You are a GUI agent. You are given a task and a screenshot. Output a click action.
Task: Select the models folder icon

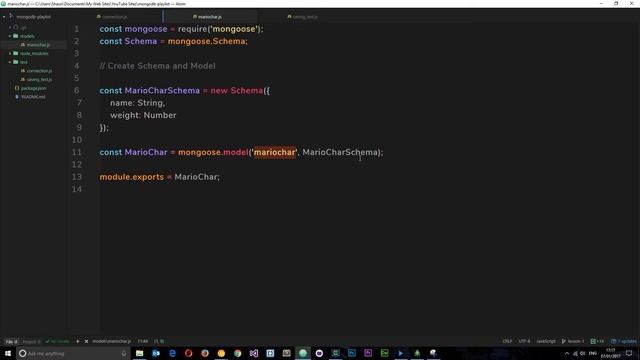16,36
